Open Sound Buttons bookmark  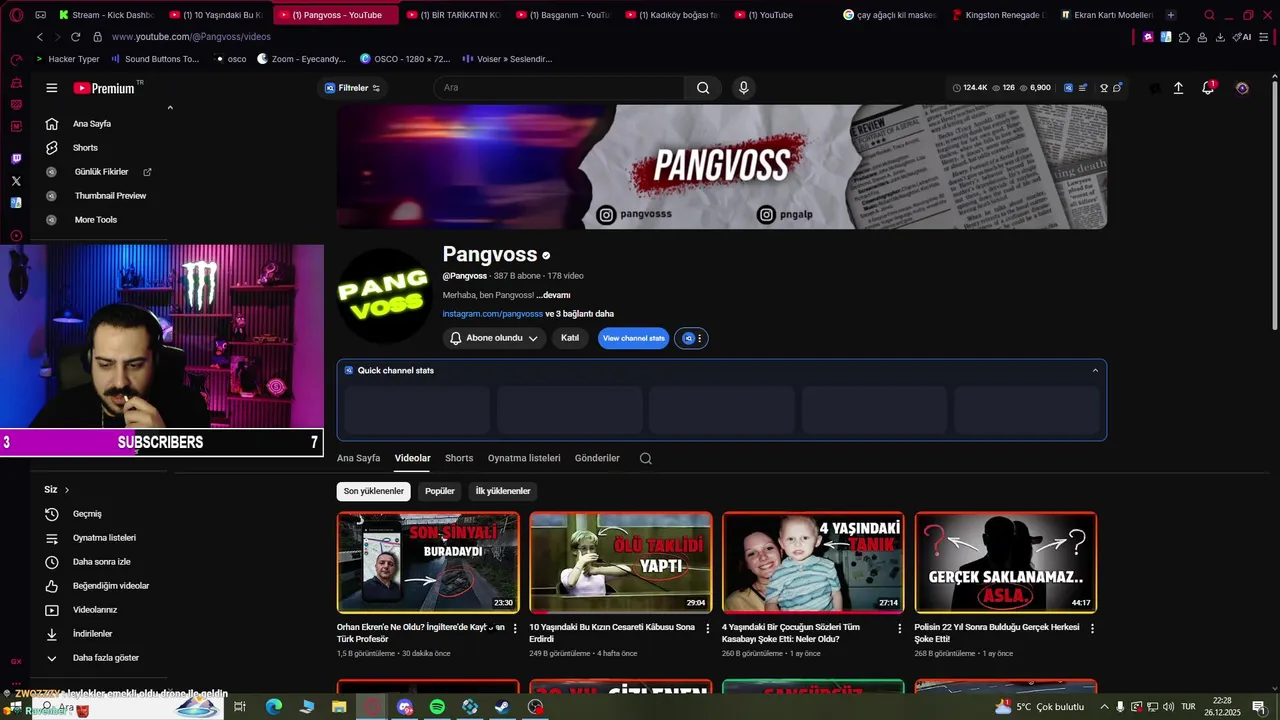[x=154, y=59]
